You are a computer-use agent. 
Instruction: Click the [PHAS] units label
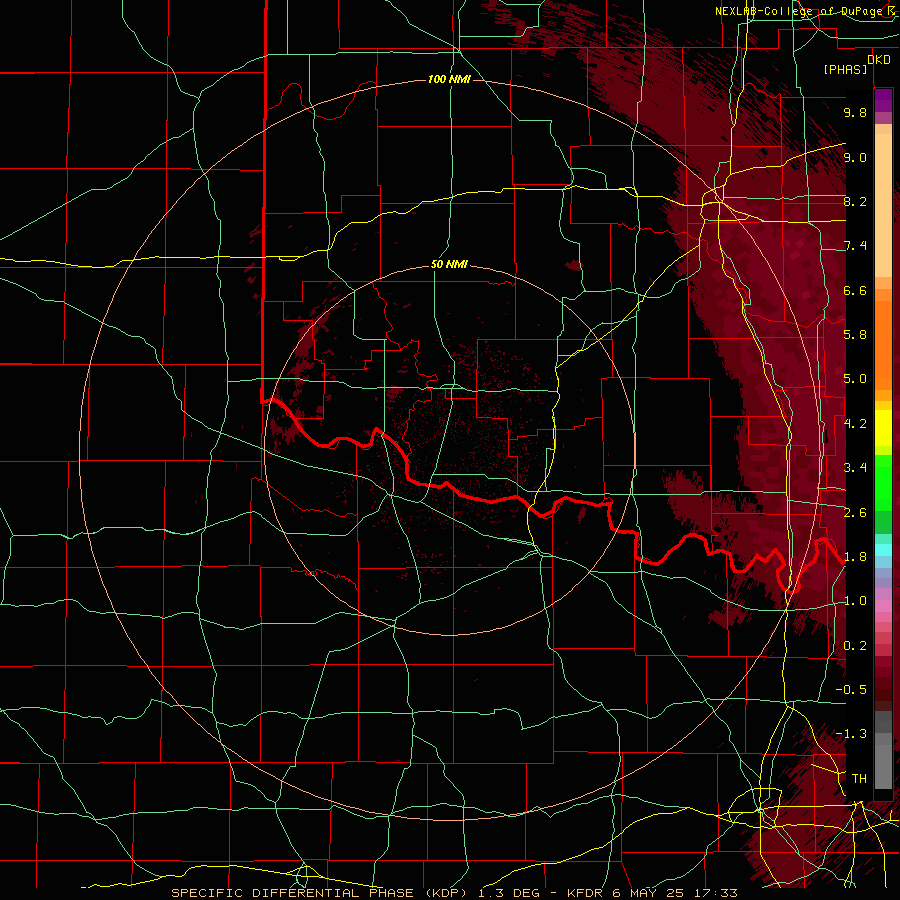pyautogui.click(x=845, y=70)
